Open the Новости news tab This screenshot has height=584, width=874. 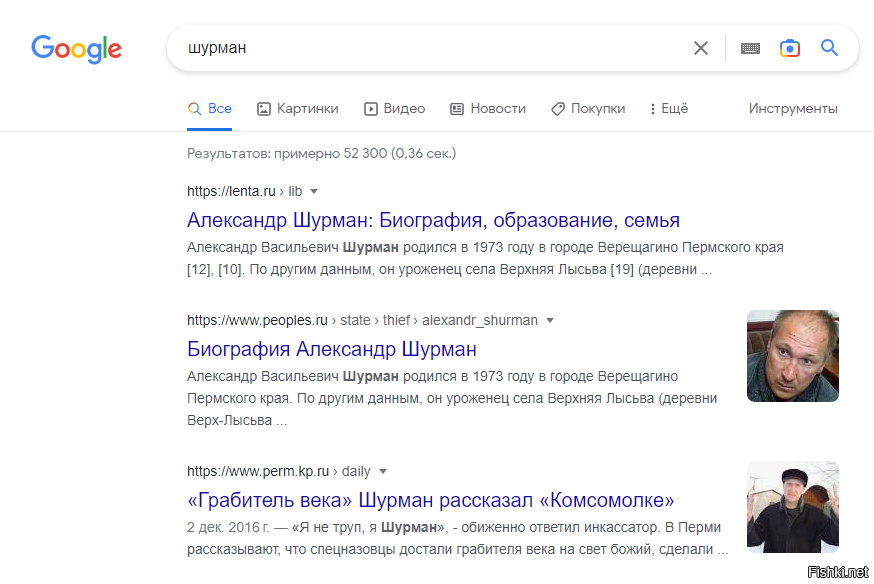pyautogui.click(x=488, y=109)
